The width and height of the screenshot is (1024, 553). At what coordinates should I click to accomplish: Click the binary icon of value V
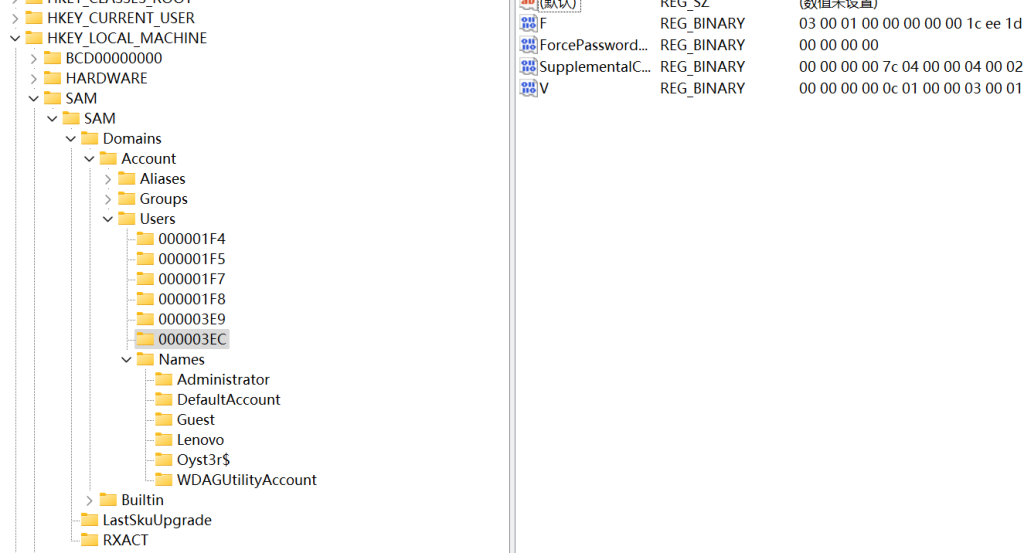528,89
